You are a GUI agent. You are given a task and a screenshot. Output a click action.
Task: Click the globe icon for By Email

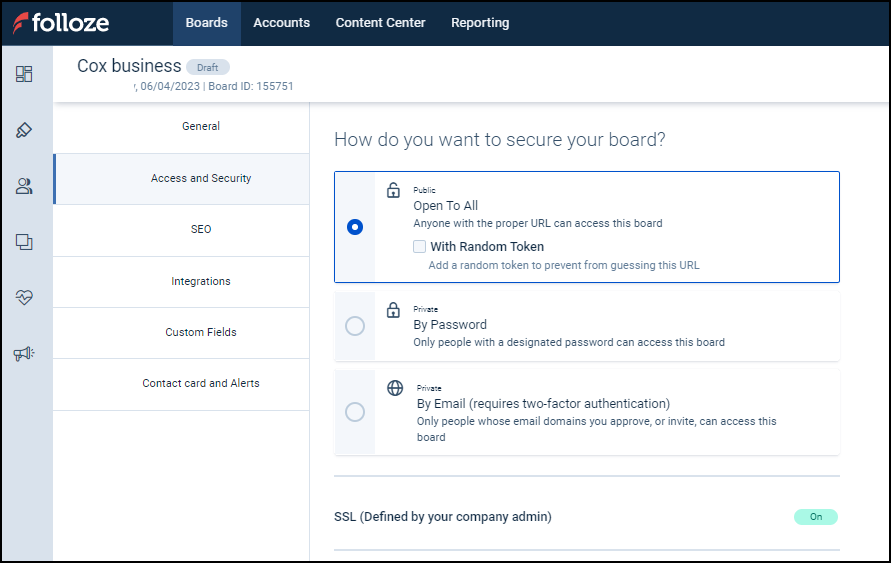(x=395, y=388)
